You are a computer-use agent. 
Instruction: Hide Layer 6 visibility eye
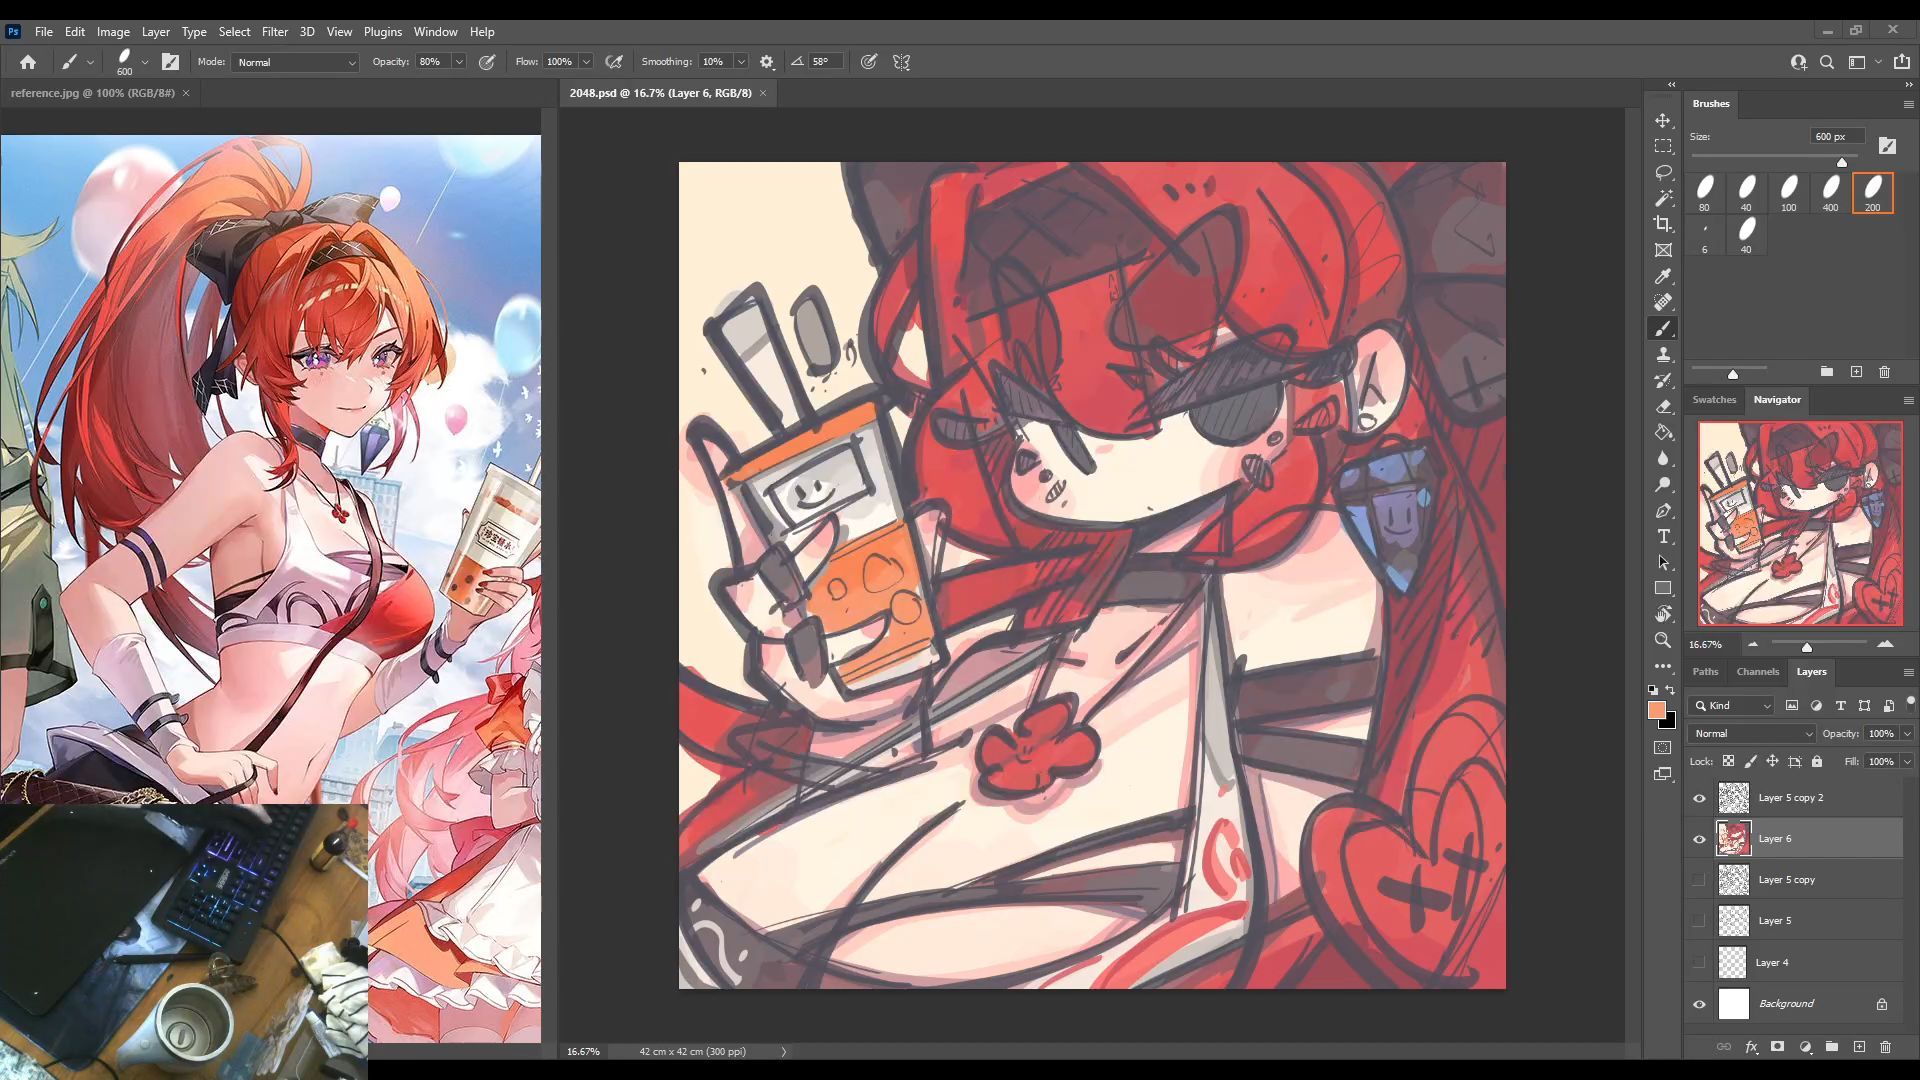(1699, 839)
